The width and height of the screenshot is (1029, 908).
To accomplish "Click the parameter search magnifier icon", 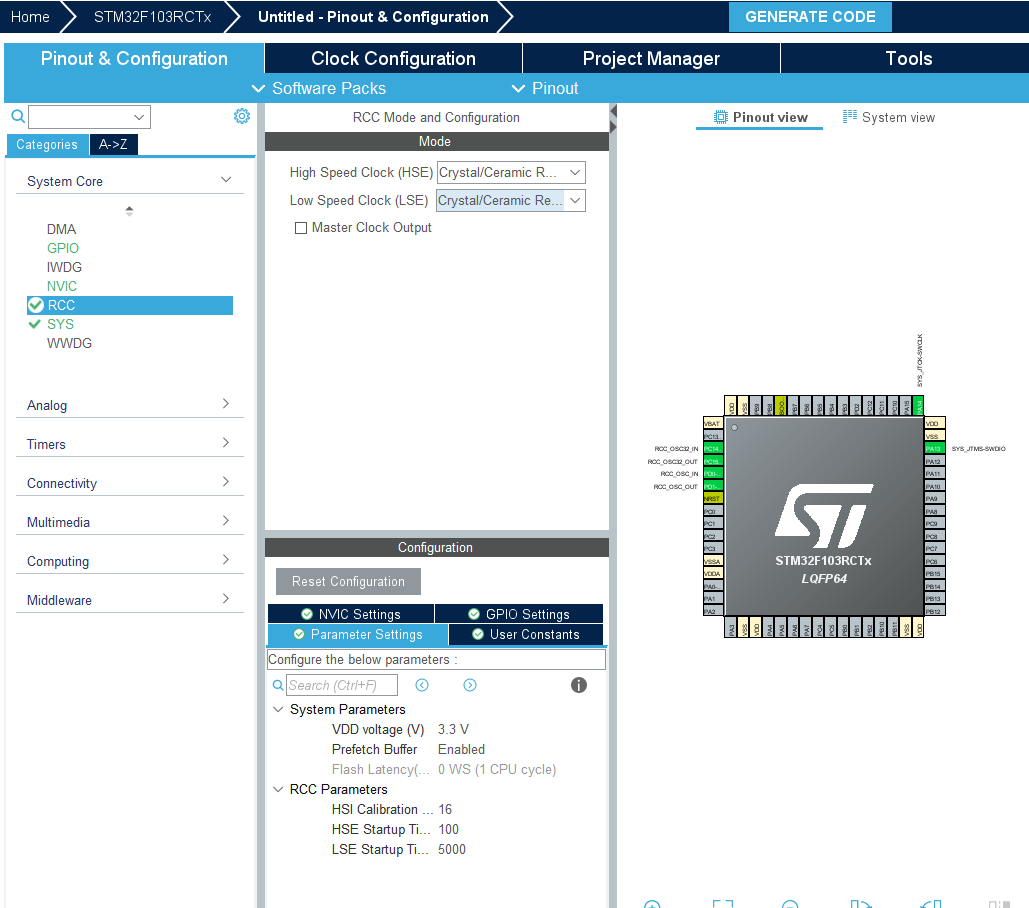I will click(278, 685).
